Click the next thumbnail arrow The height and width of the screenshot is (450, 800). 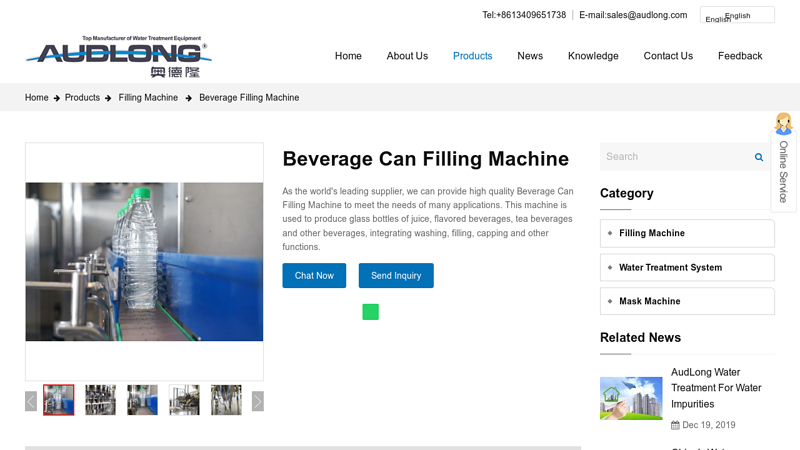pos(258,401)
